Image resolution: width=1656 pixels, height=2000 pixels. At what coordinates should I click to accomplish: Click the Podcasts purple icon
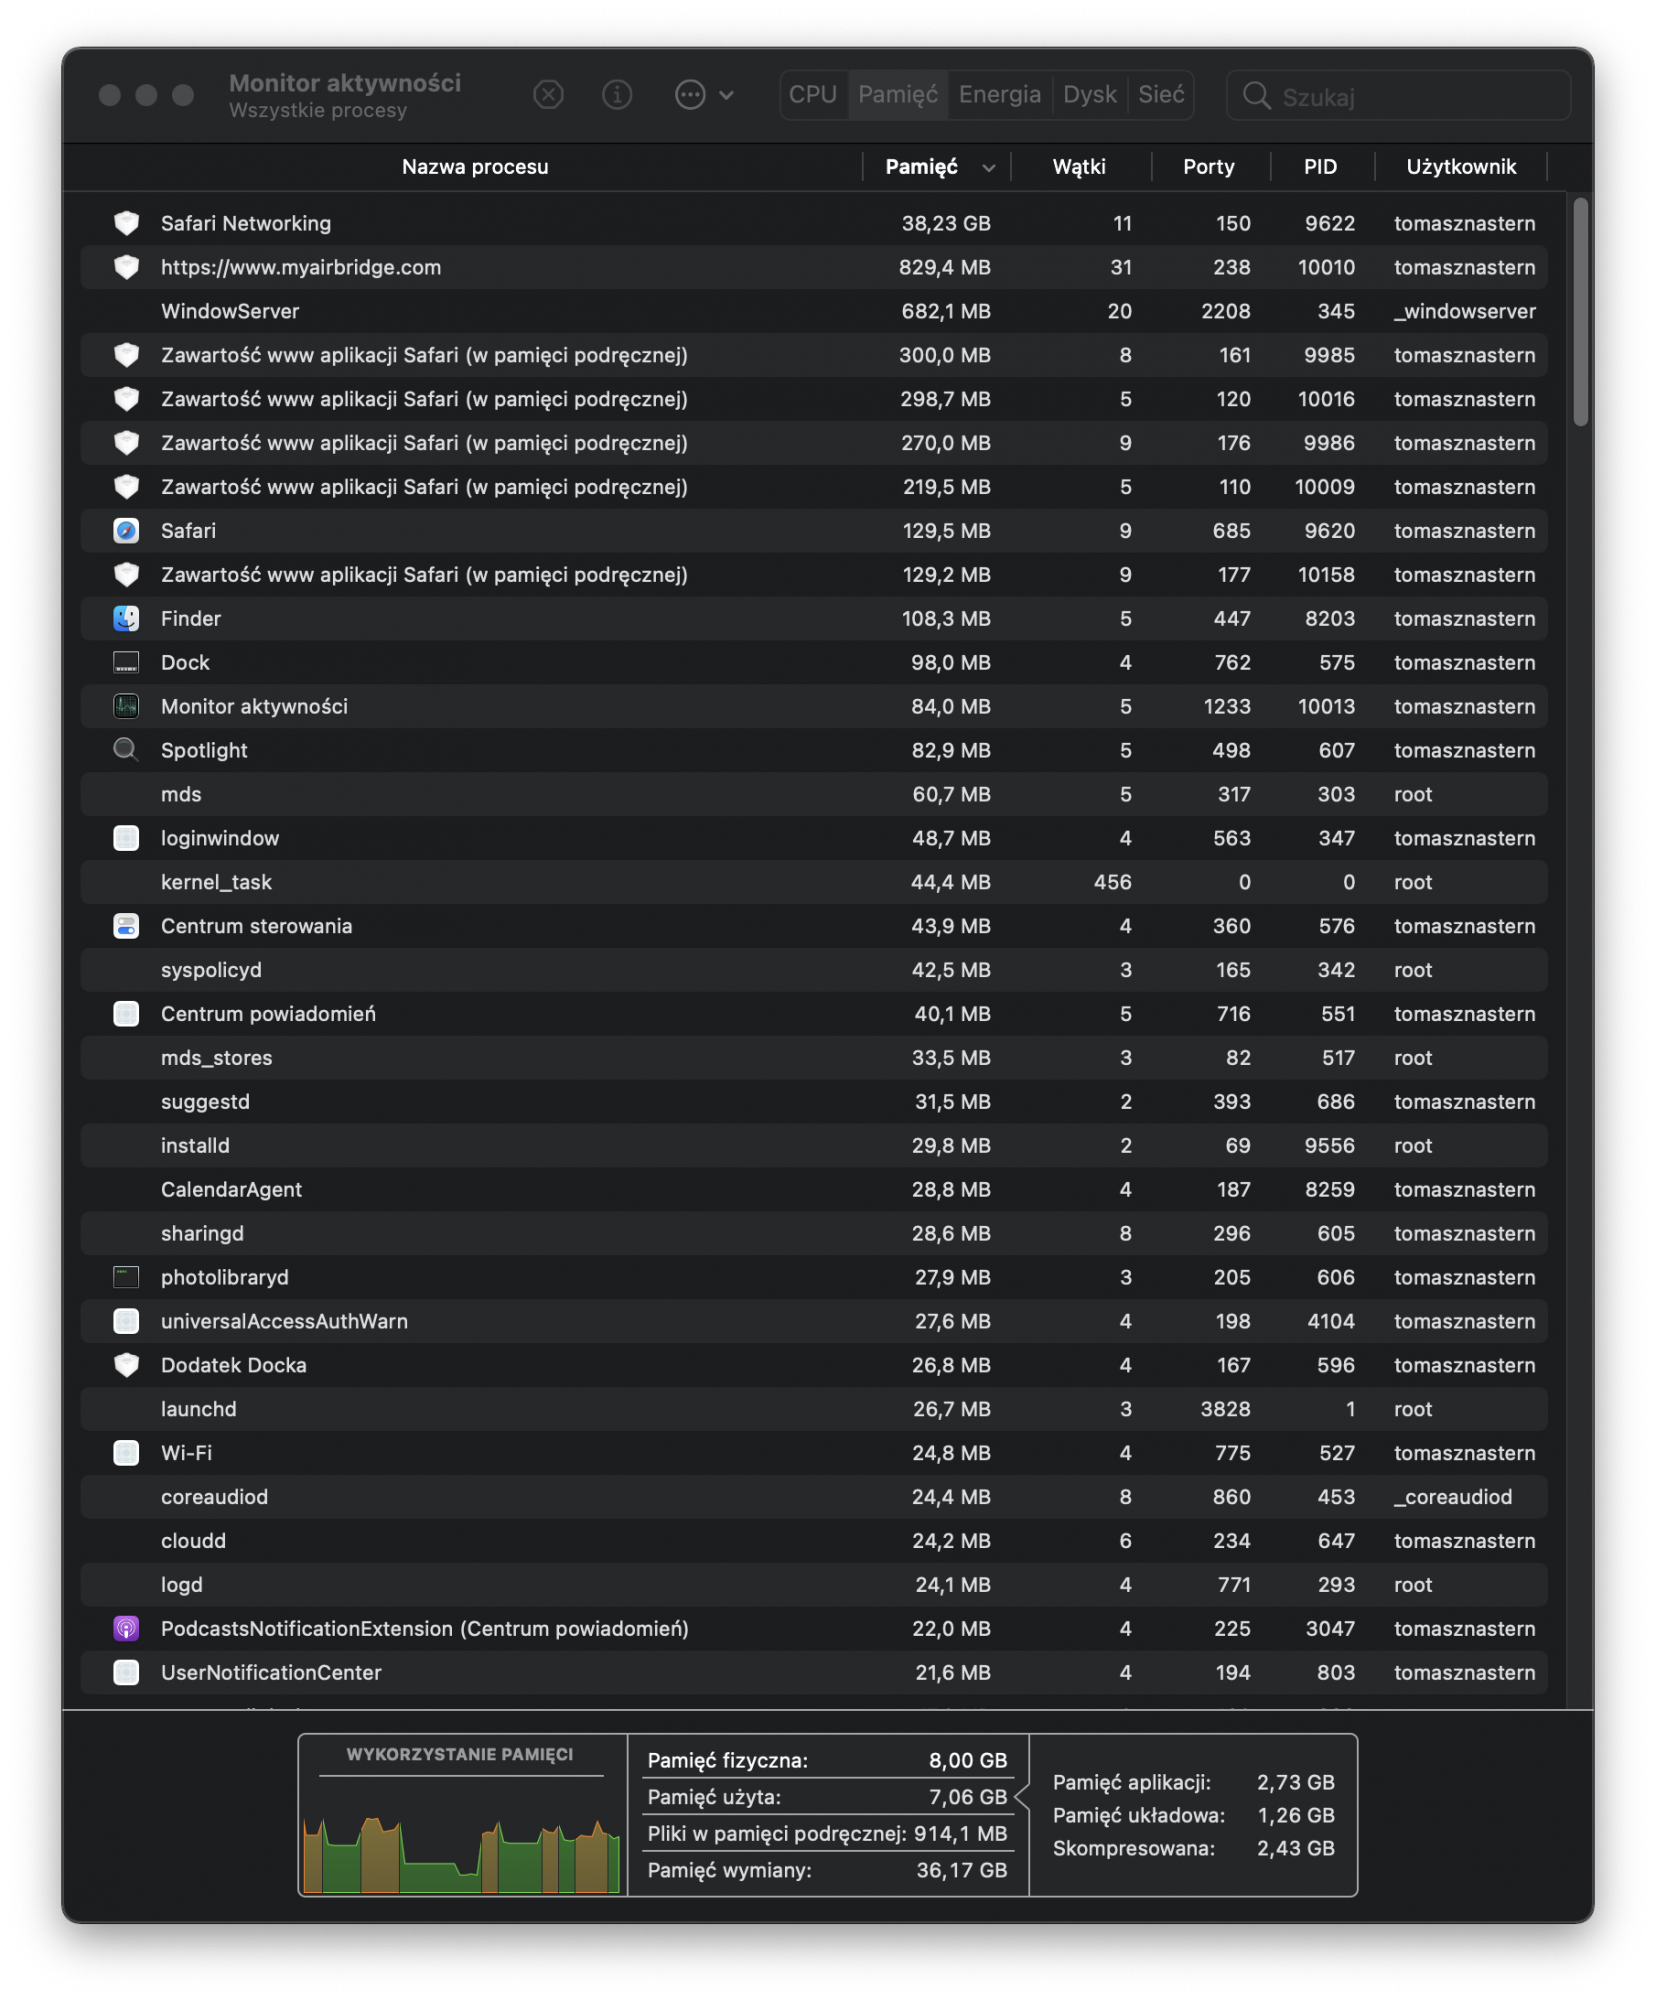126,1628
